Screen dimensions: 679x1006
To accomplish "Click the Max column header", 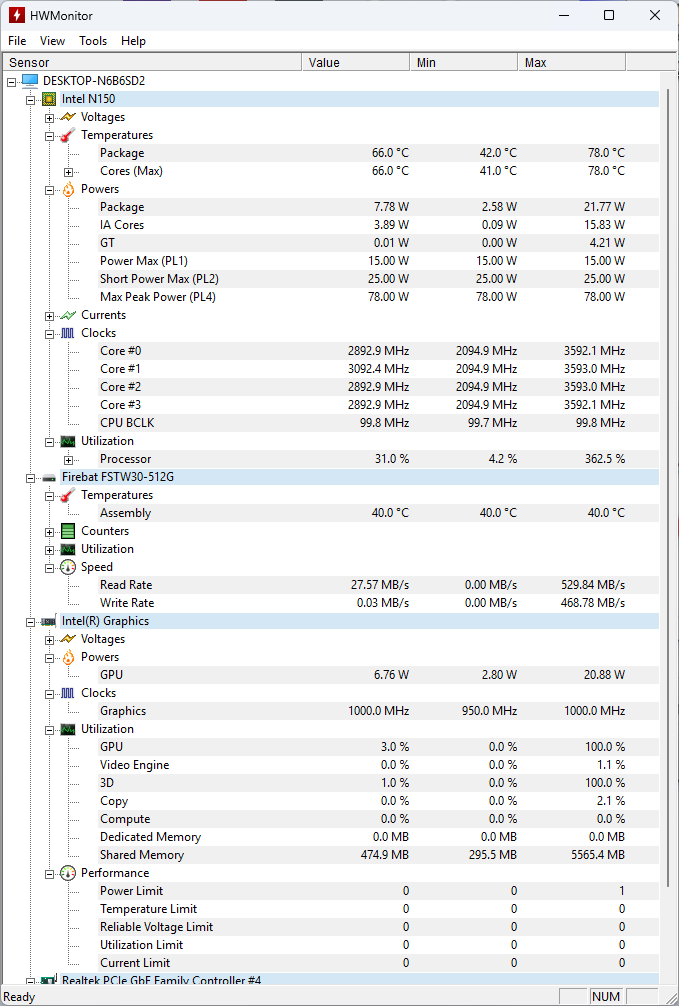I will 572,63.
